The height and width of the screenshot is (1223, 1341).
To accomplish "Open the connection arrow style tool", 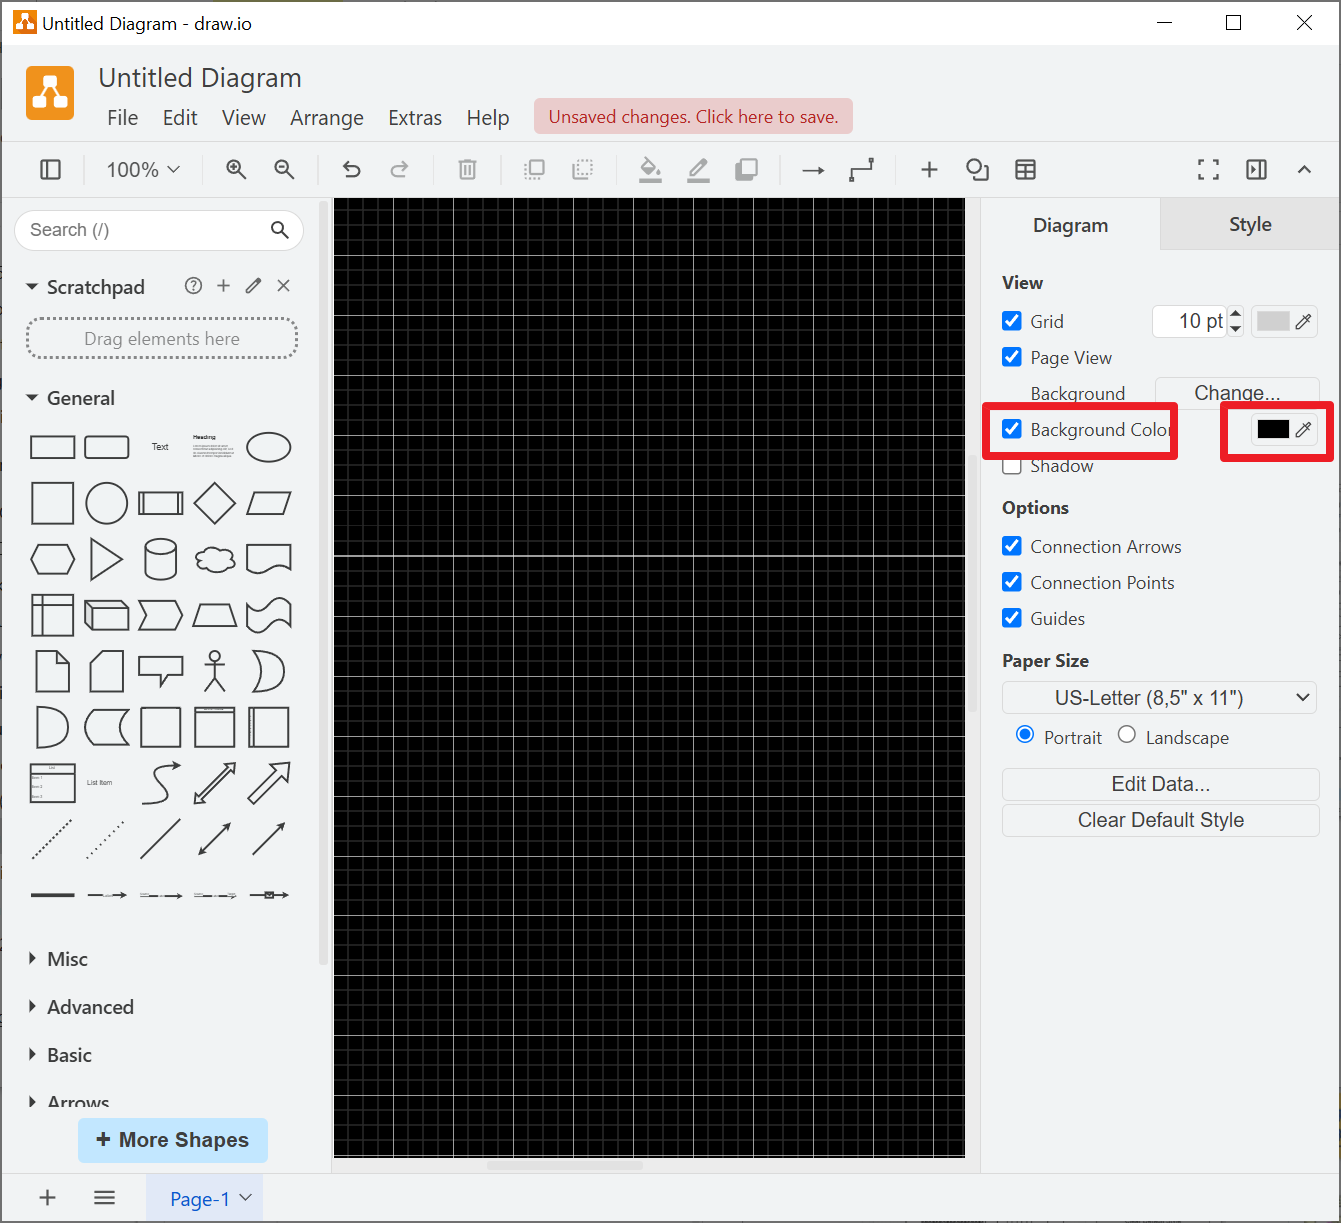I will pos(813,170).
